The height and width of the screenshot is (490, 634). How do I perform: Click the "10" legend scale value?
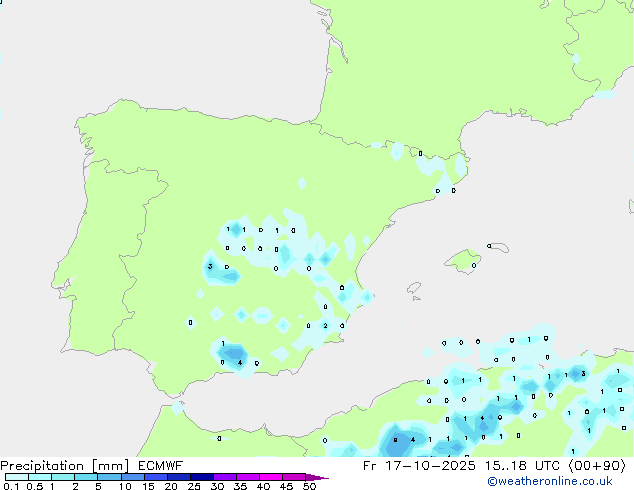point(125,486)
